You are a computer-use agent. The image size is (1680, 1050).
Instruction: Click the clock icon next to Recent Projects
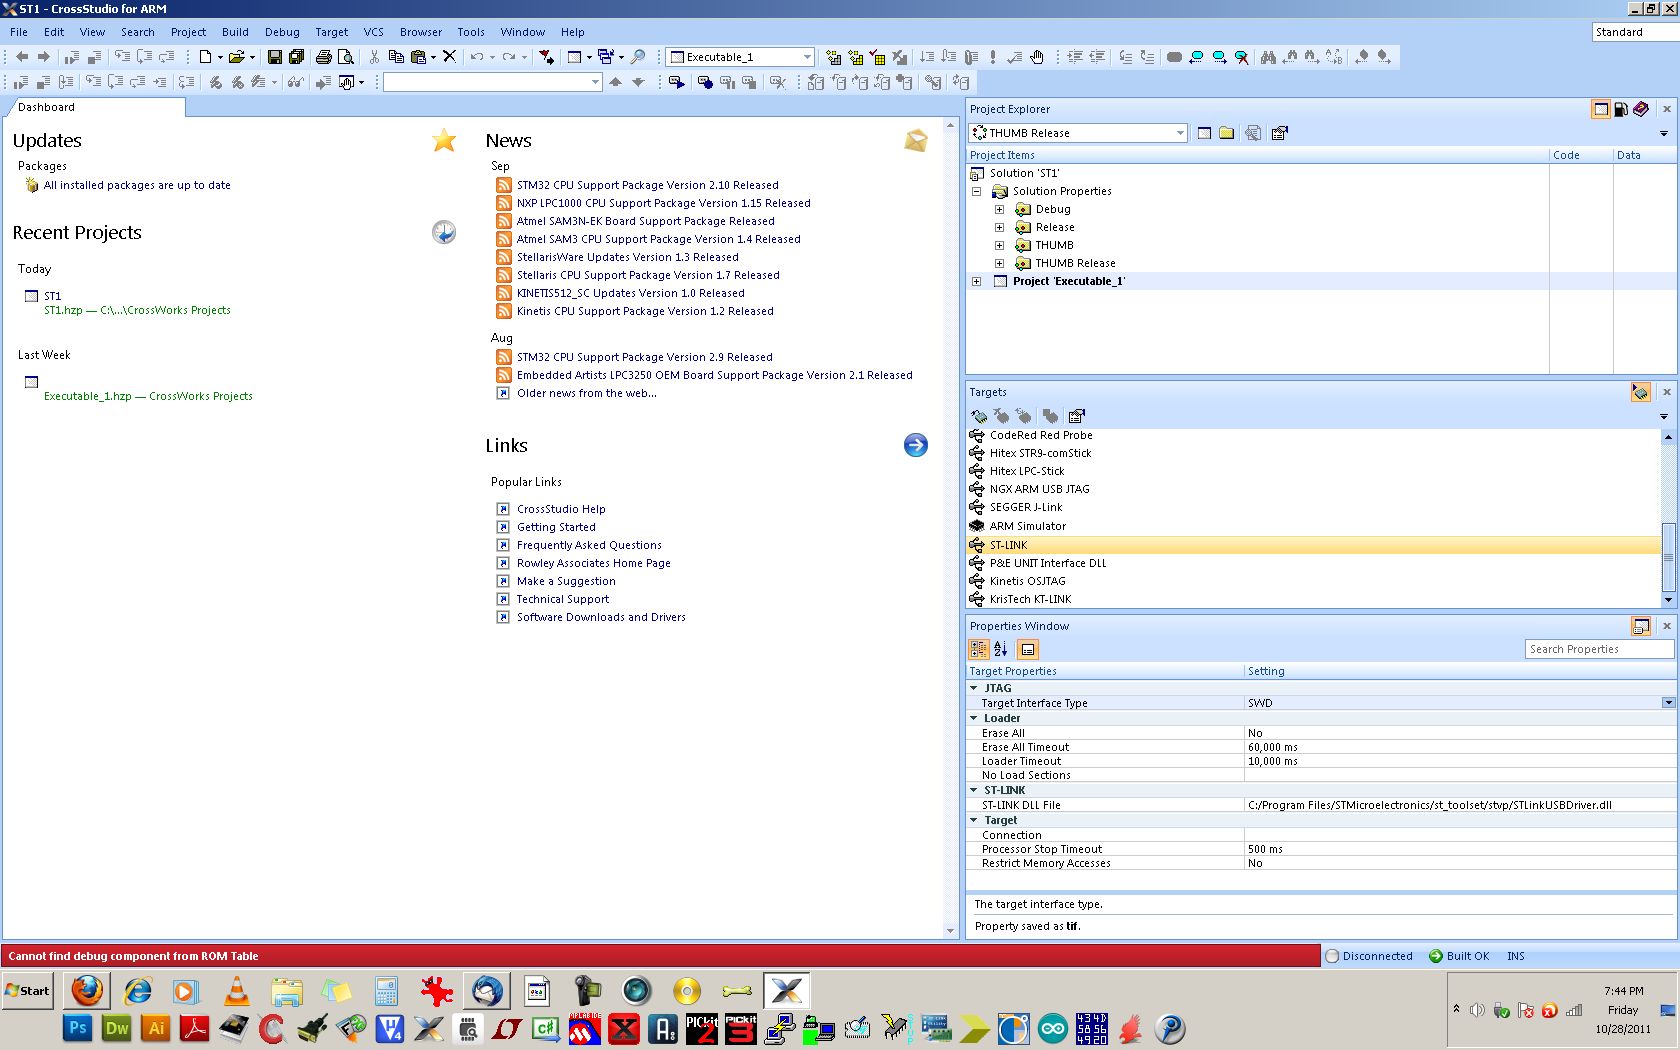444,232
